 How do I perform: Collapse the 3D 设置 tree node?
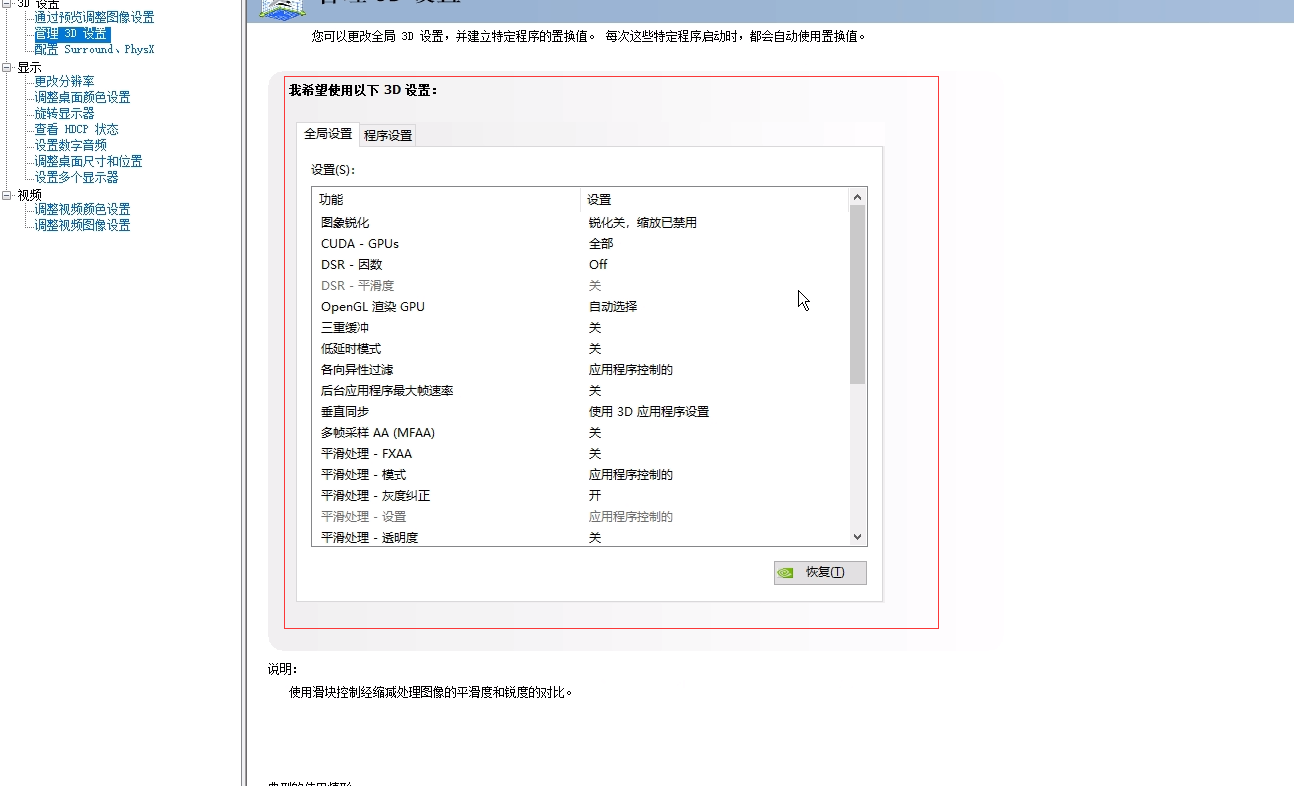coord(8,4)
